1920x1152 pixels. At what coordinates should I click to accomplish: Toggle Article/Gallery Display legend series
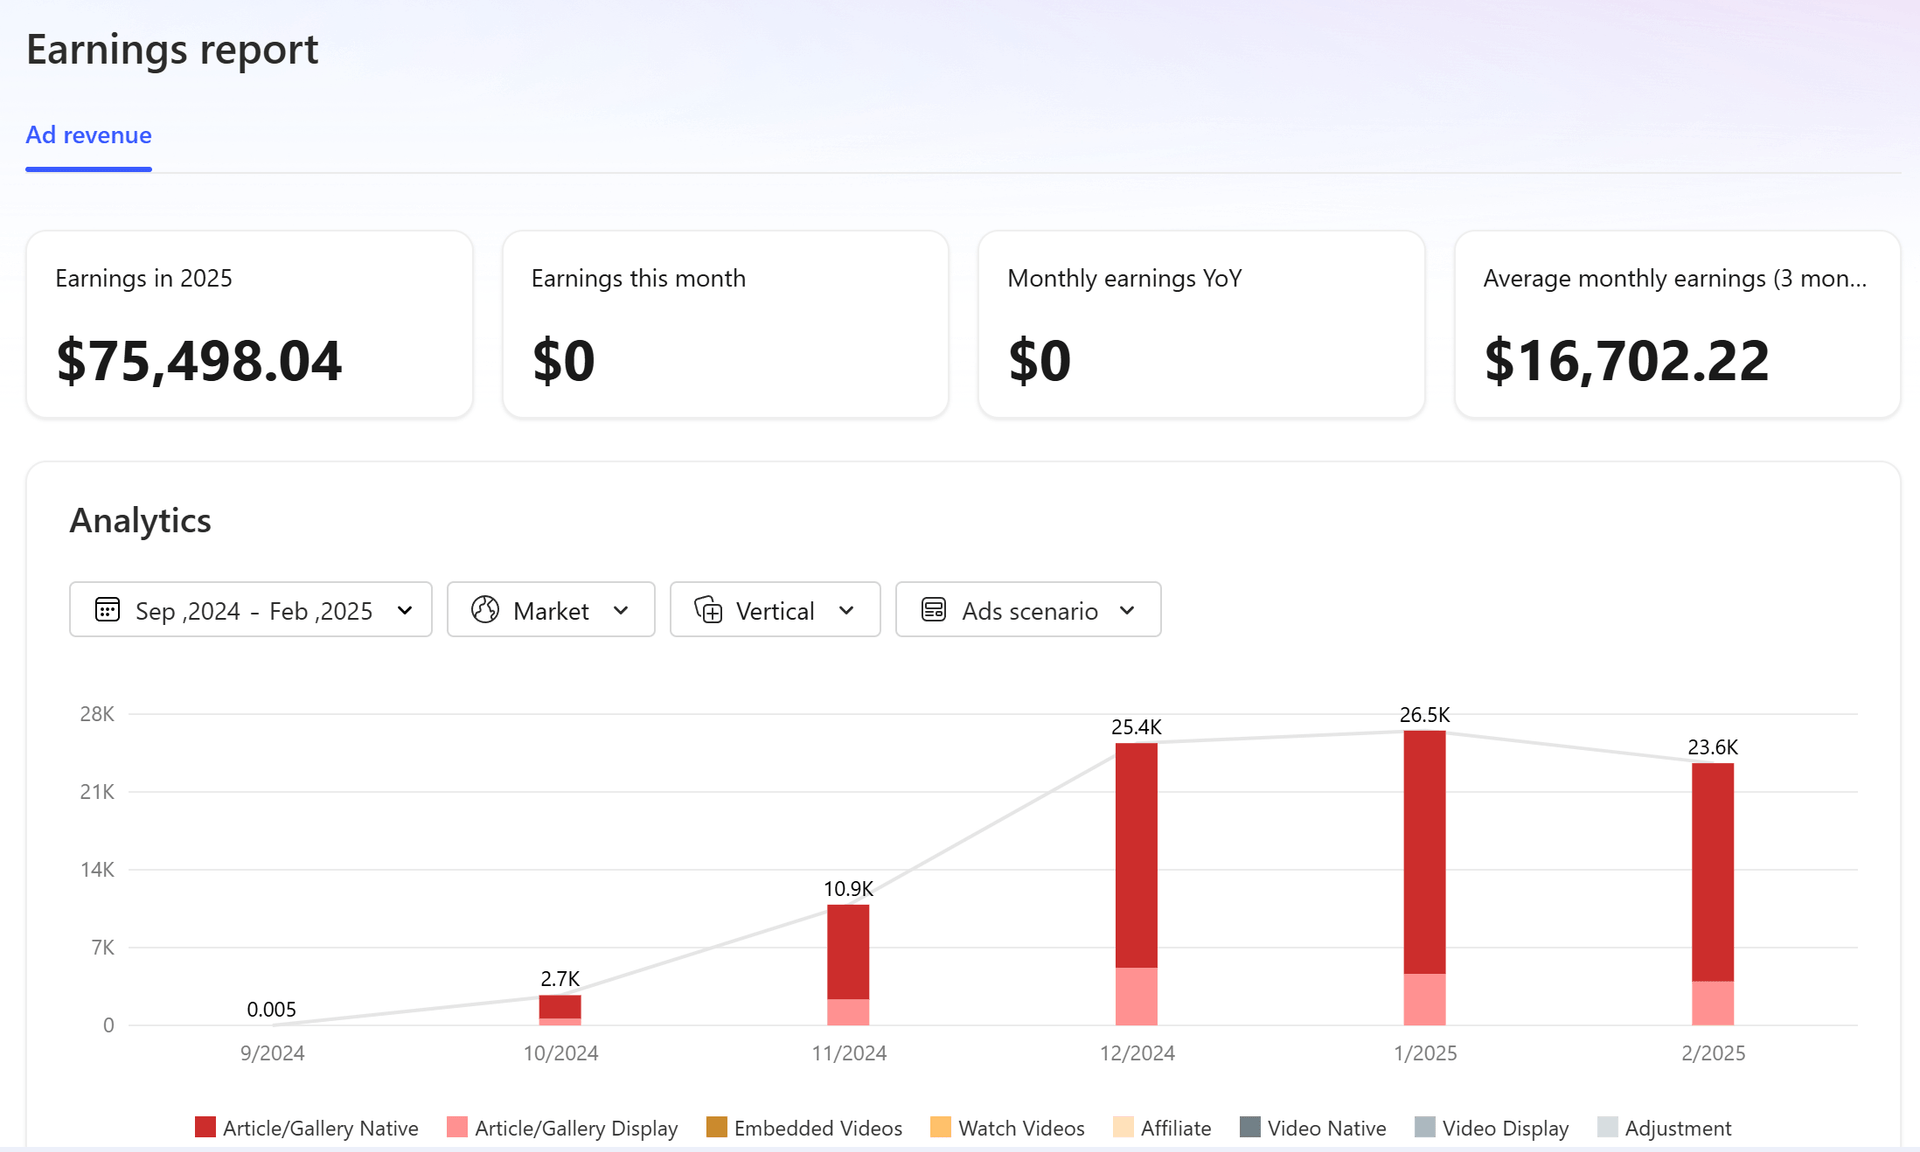pos(575,1128)
